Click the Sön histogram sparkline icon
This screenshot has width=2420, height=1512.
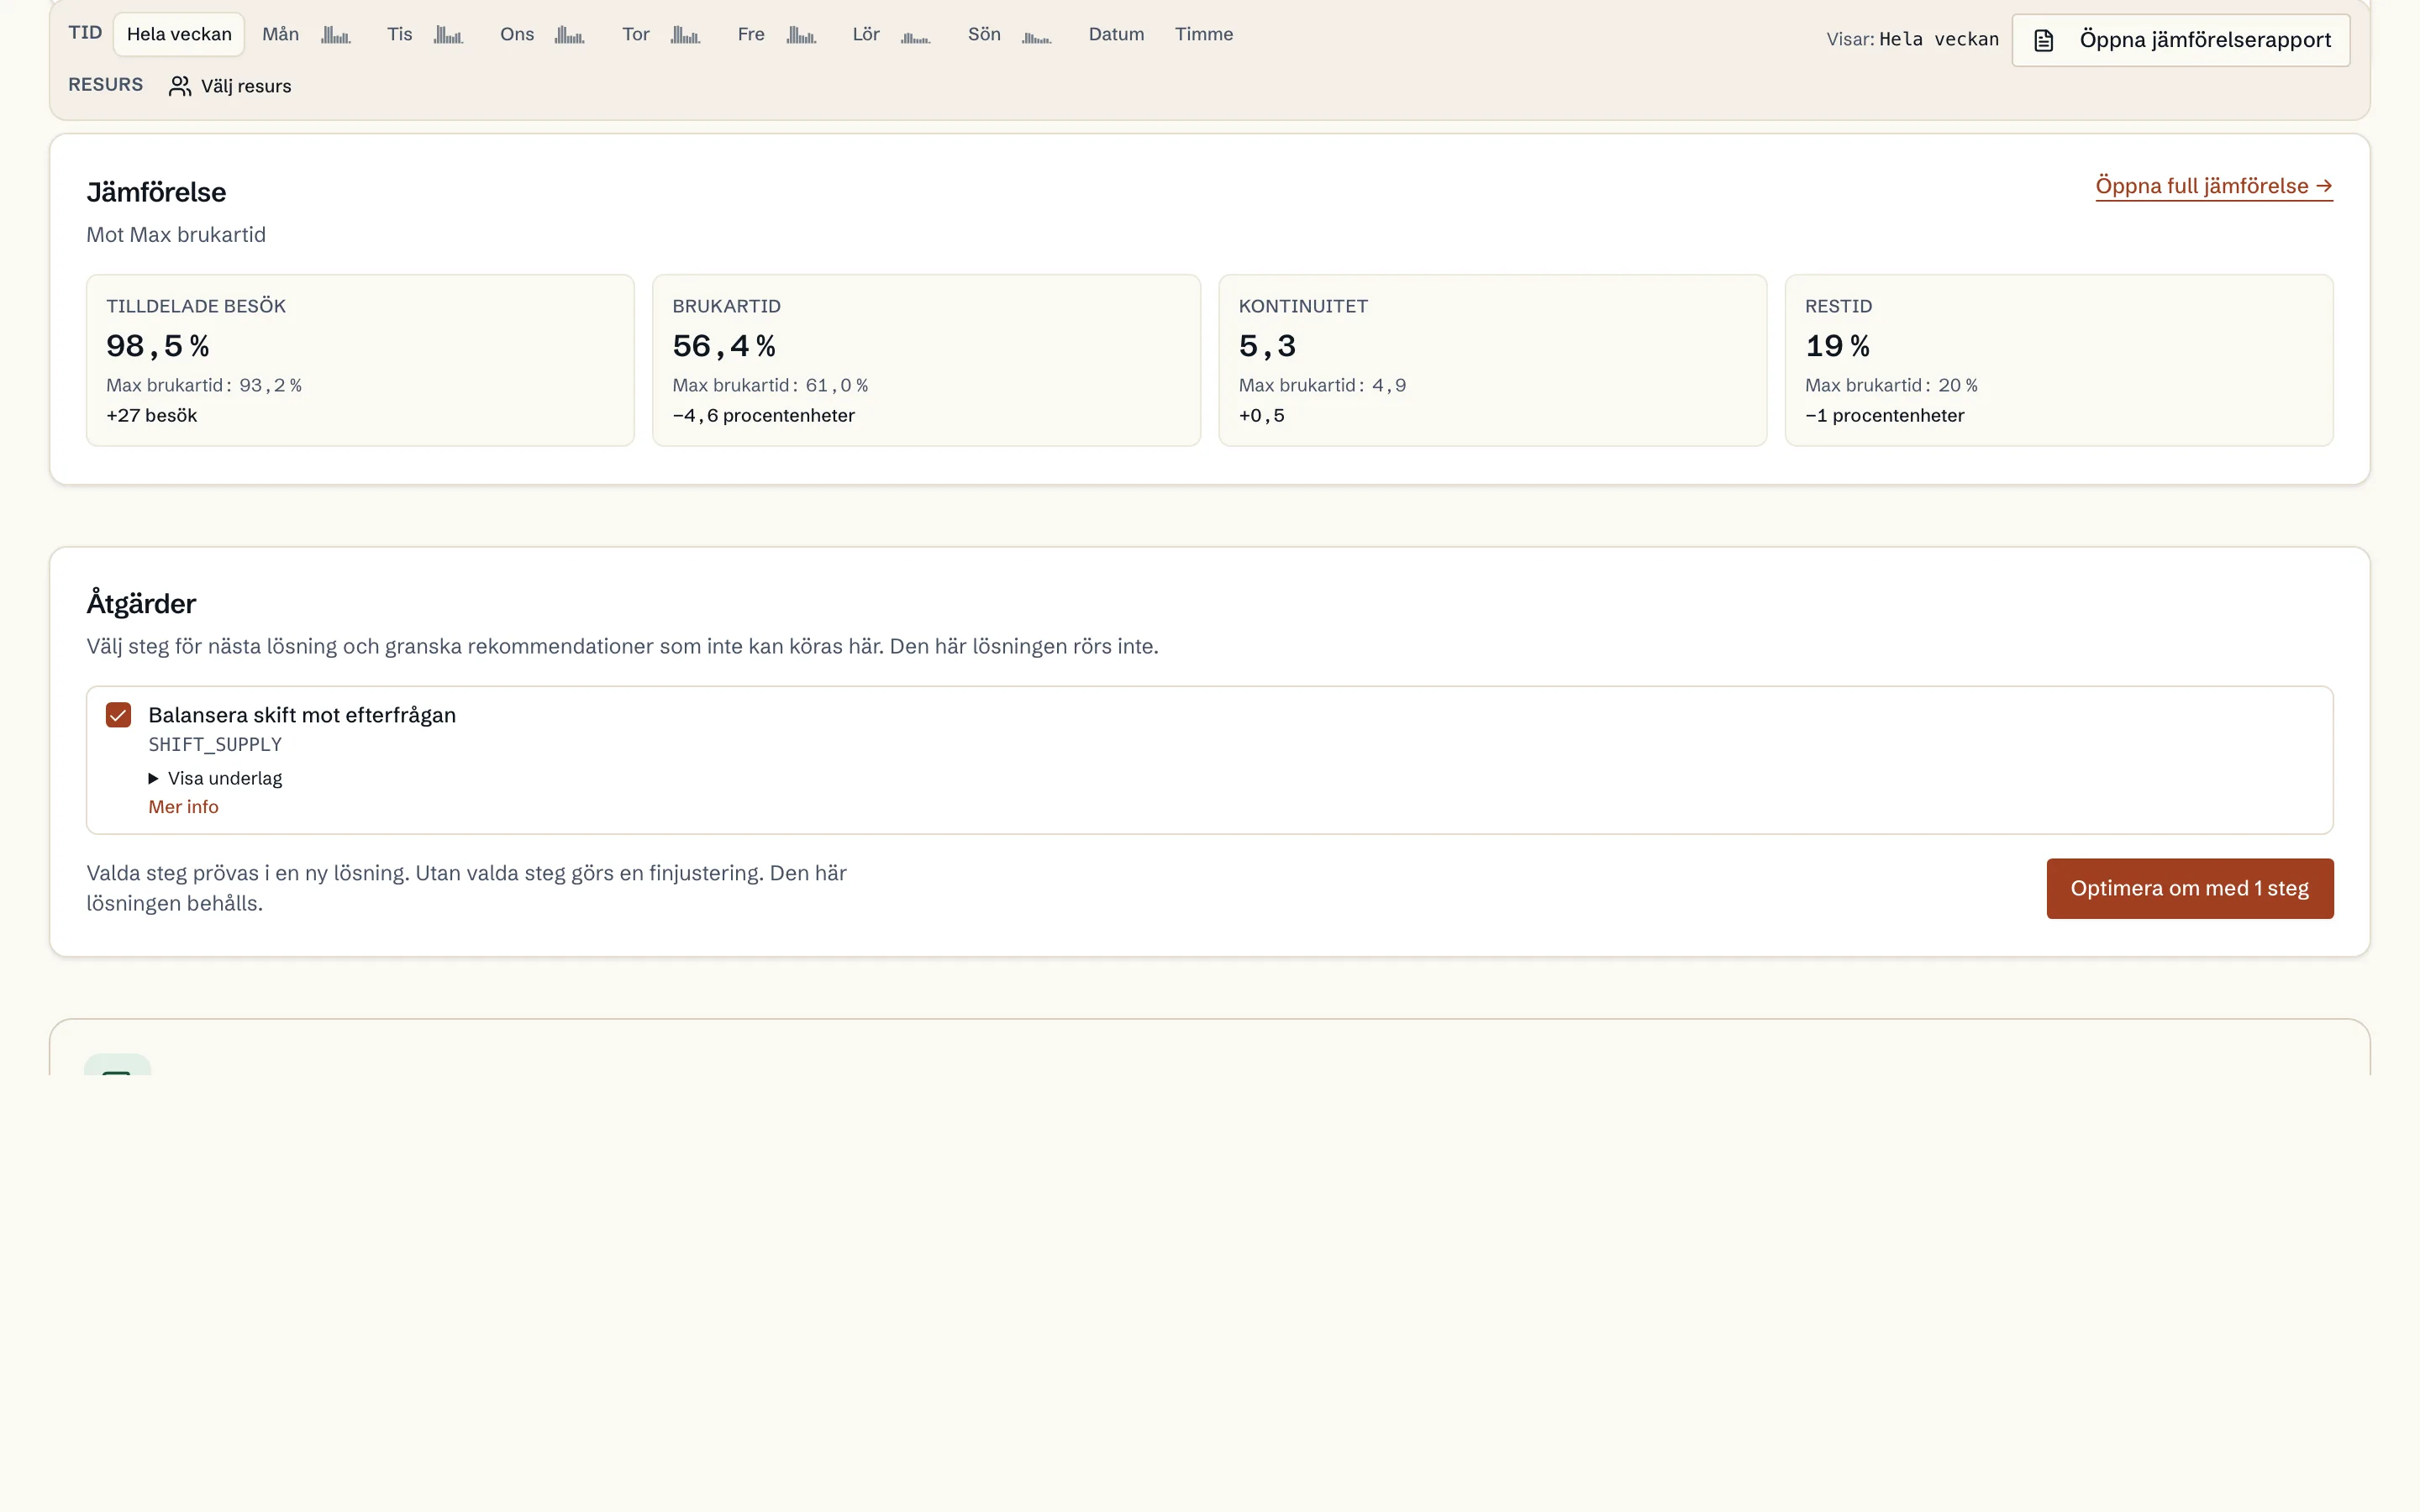point(1036,37)
